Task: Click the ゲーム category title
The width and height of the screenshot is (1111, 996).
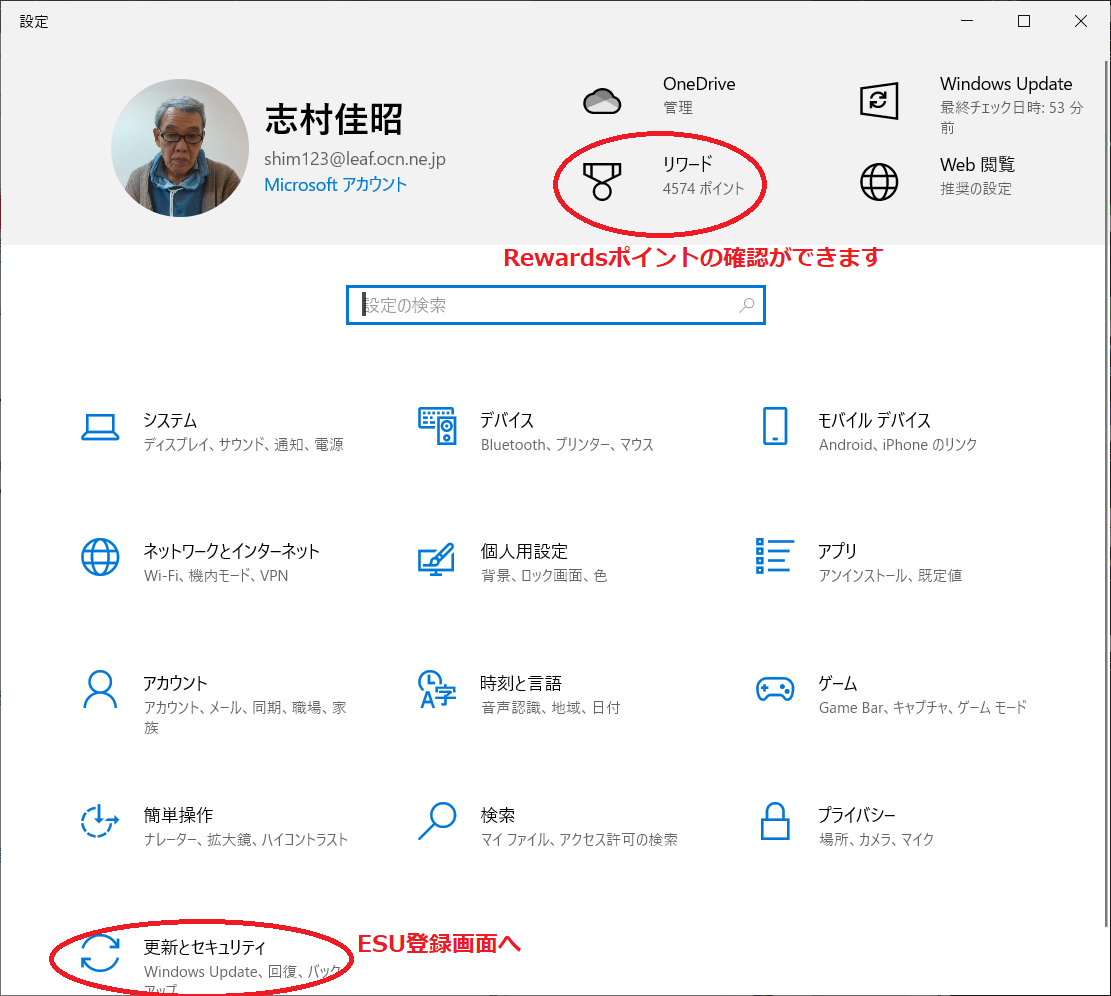Action: pyautogui.click(x=838, y=684)
